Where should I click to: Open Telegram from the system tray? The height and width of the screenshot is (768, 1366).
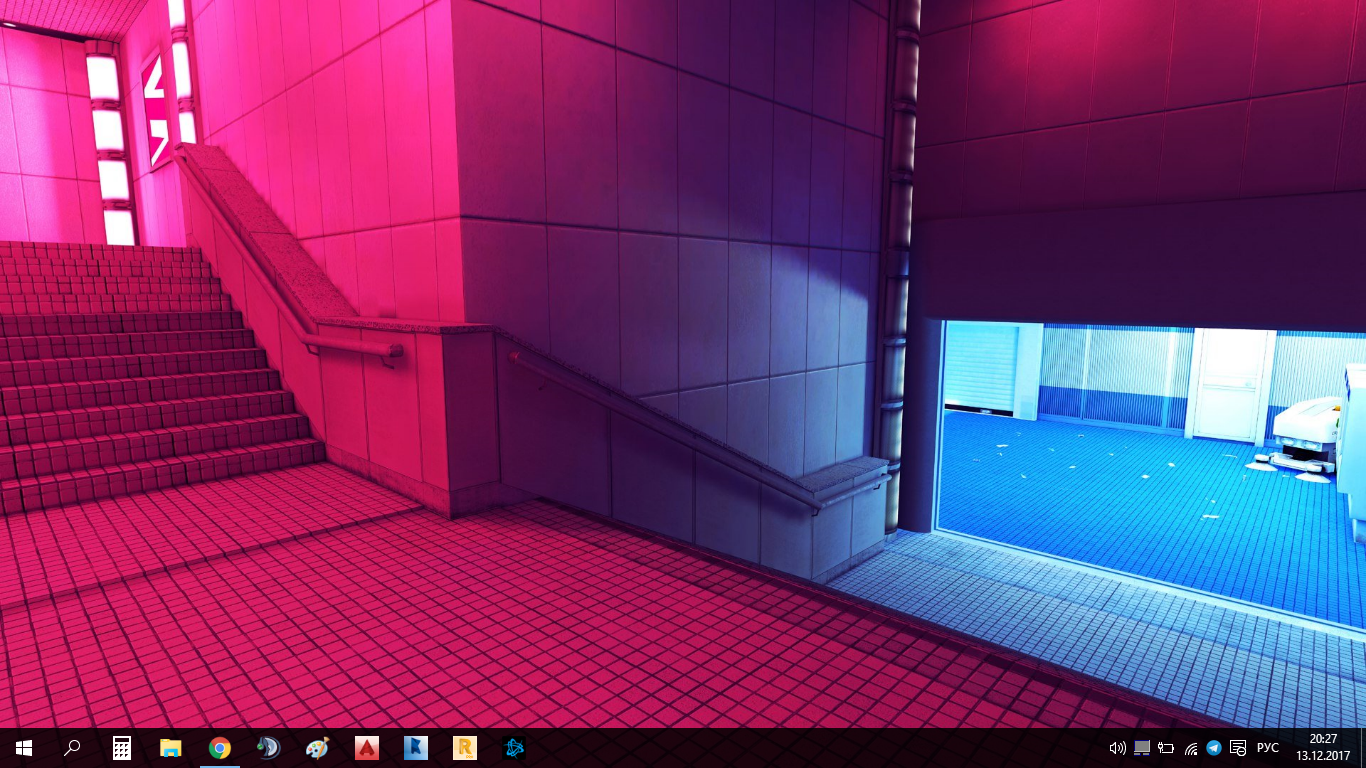1214,748
